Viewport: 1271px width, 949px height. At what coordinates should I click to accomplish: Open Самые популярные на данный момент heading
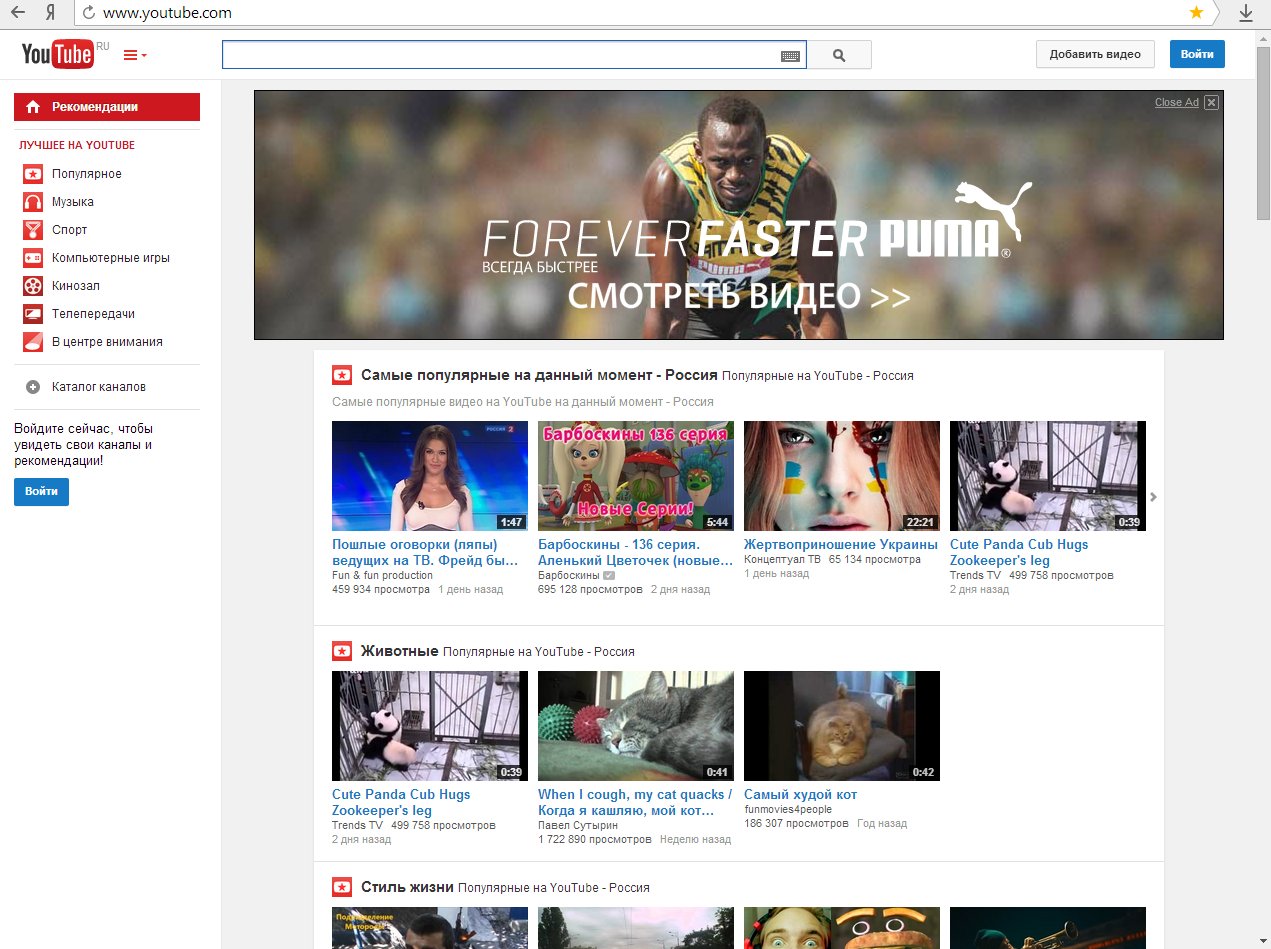tap(539, 376)
